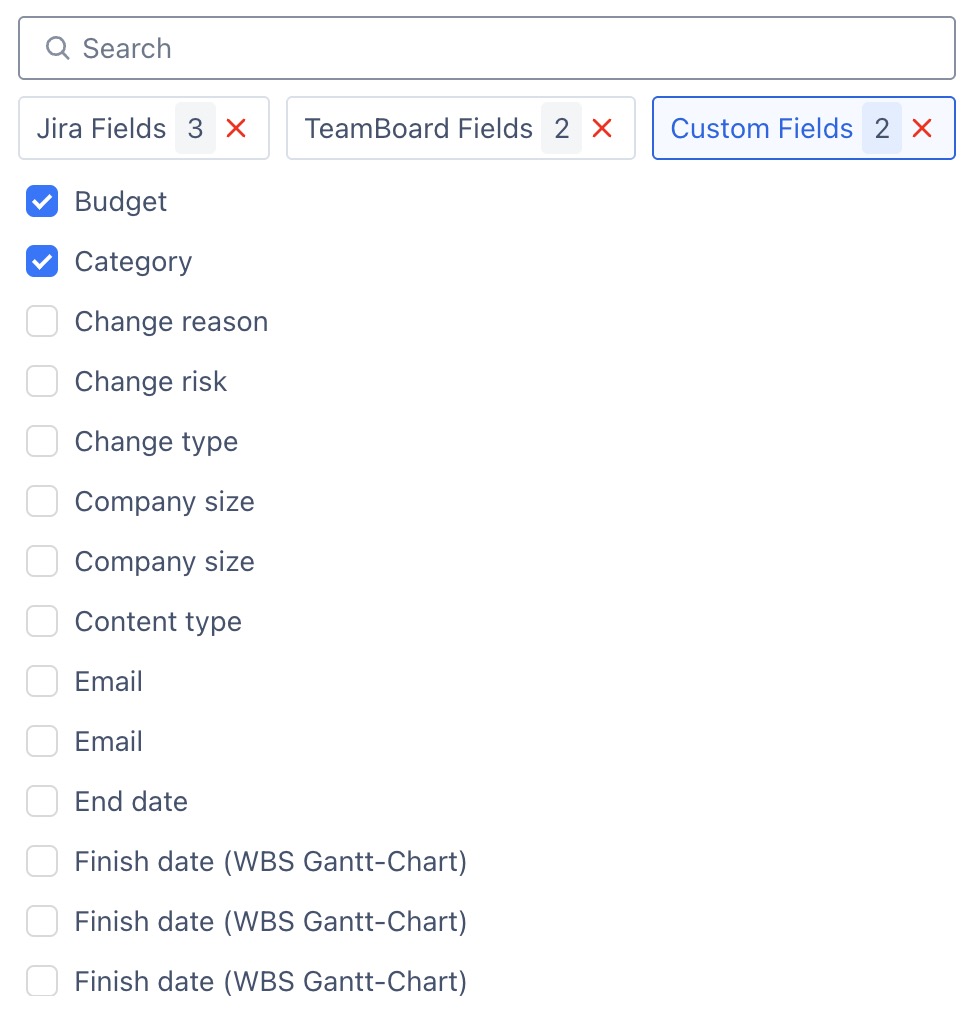Tick the first Email checkbox

coord(42,681)
